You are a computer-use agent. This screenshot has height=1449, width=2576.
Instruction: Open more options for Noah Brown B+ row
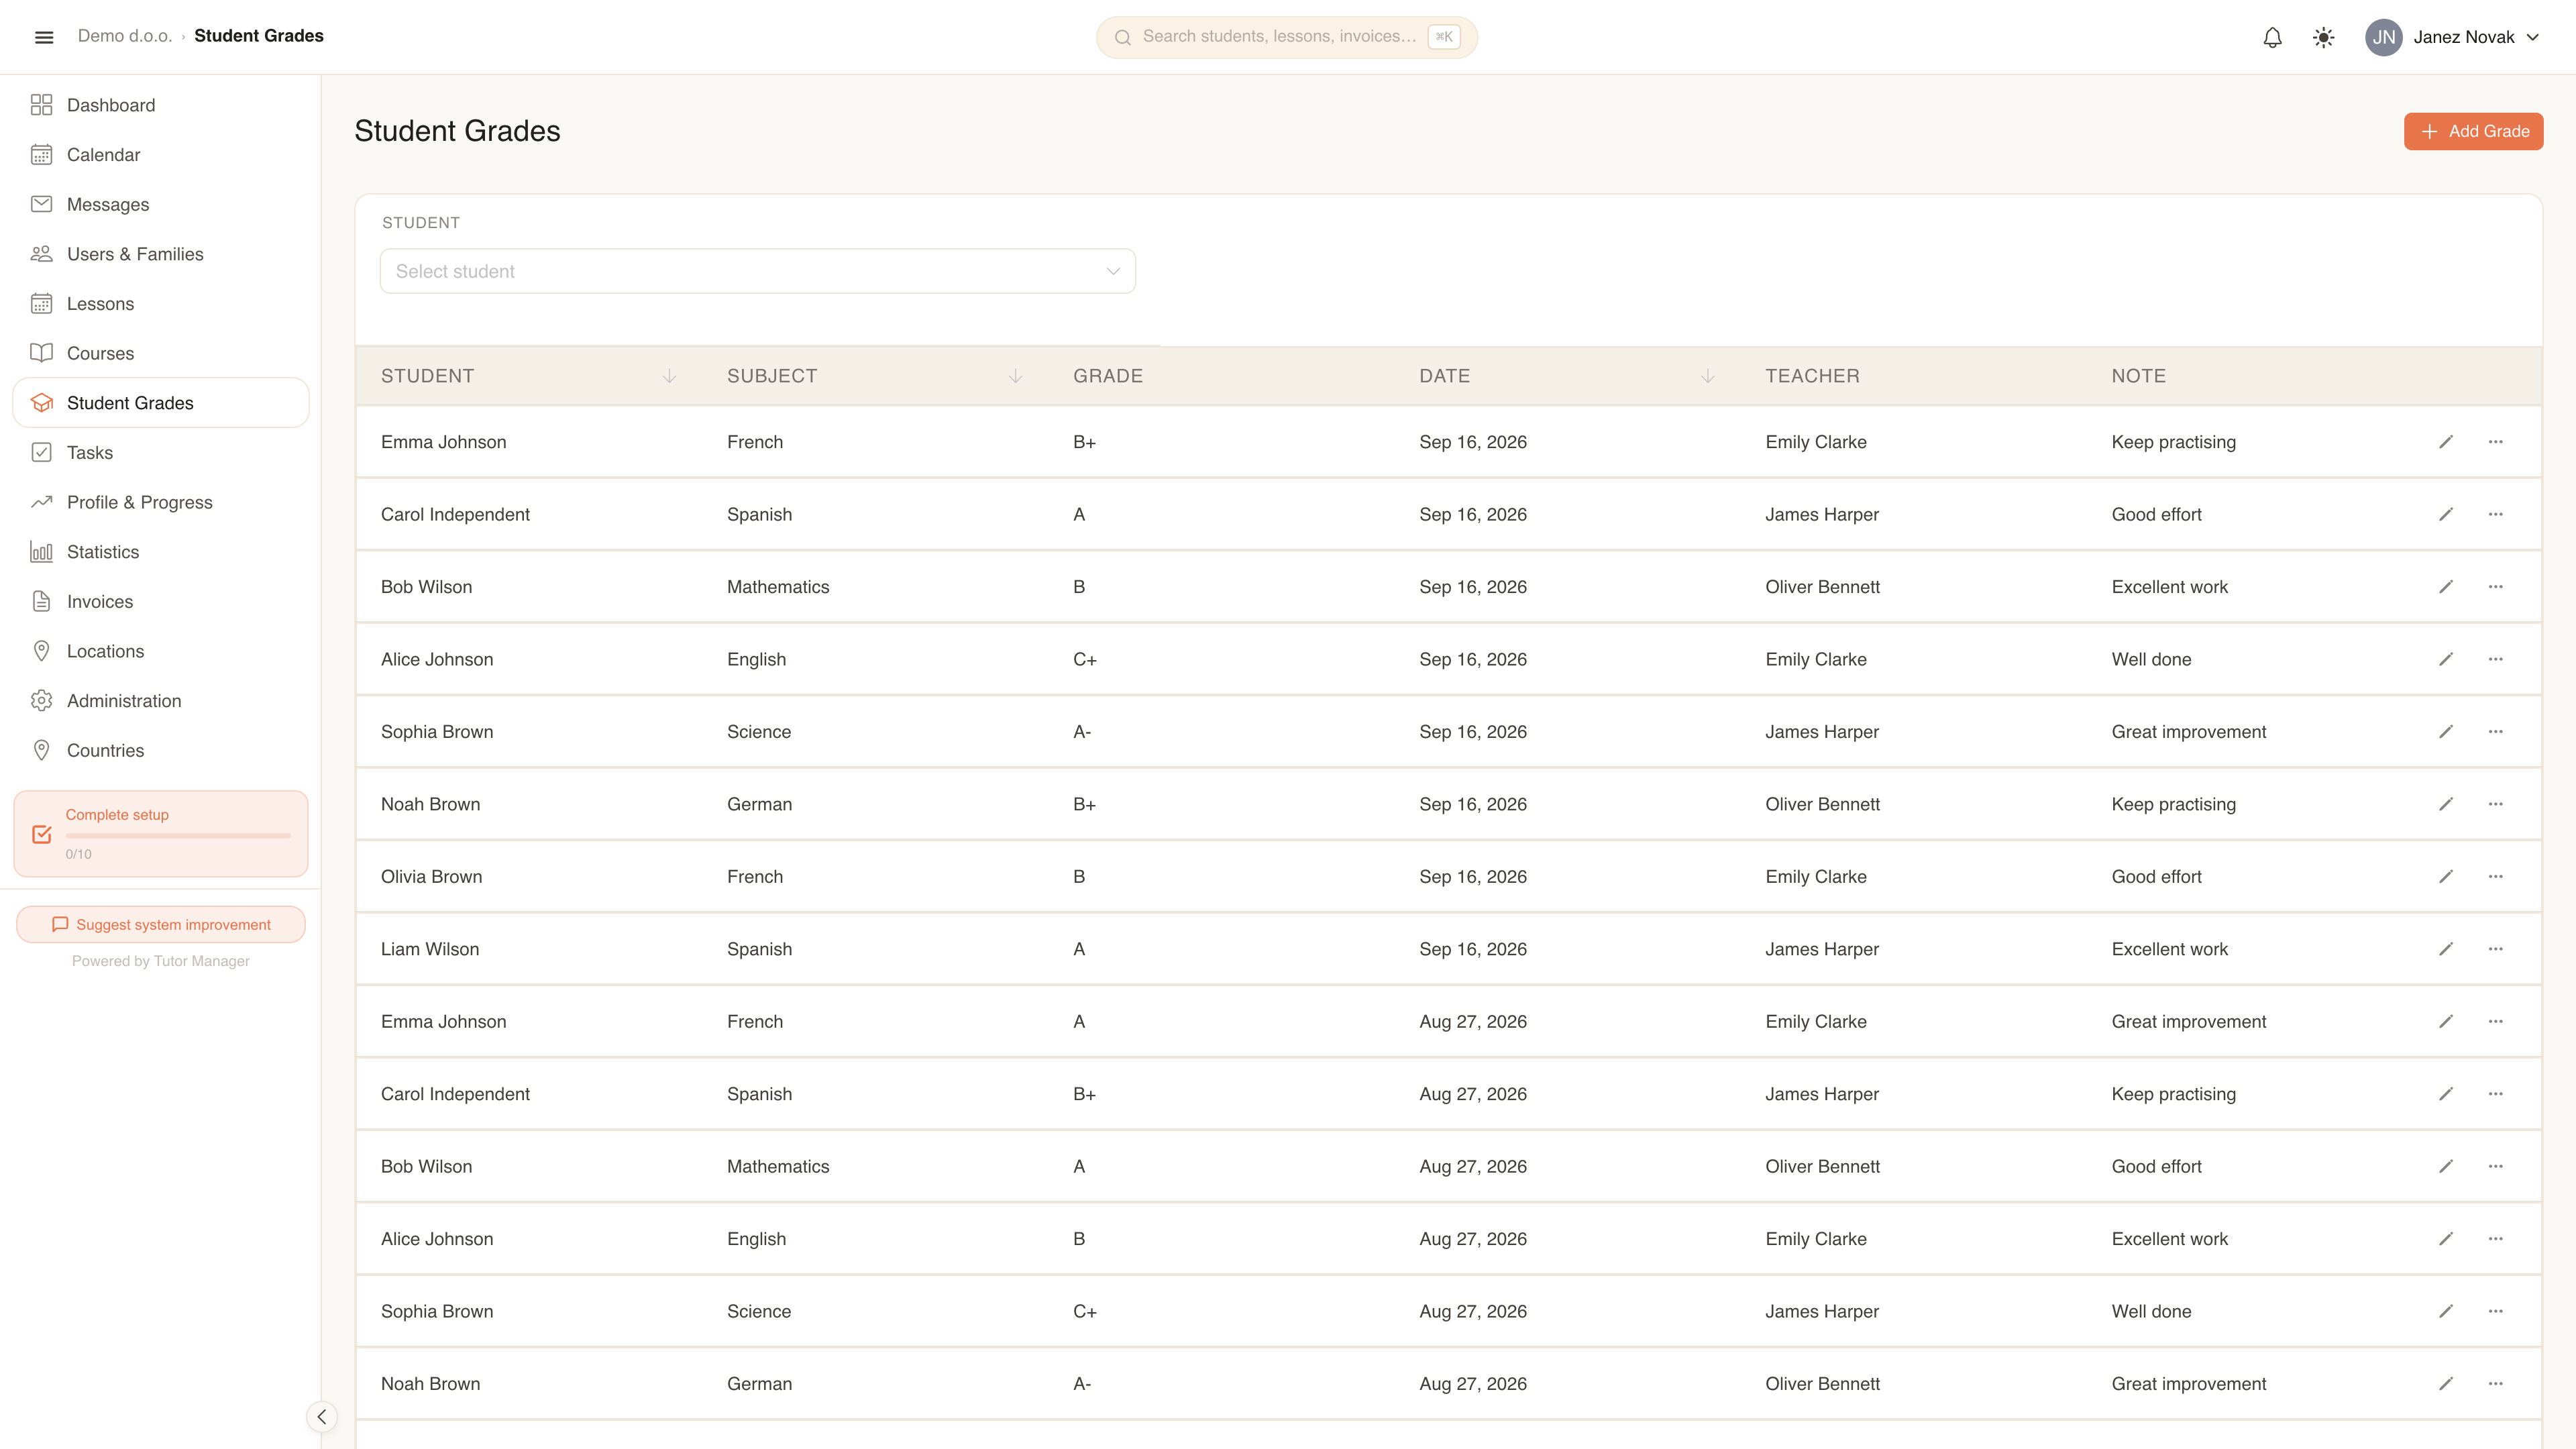tap(2495, 804)
